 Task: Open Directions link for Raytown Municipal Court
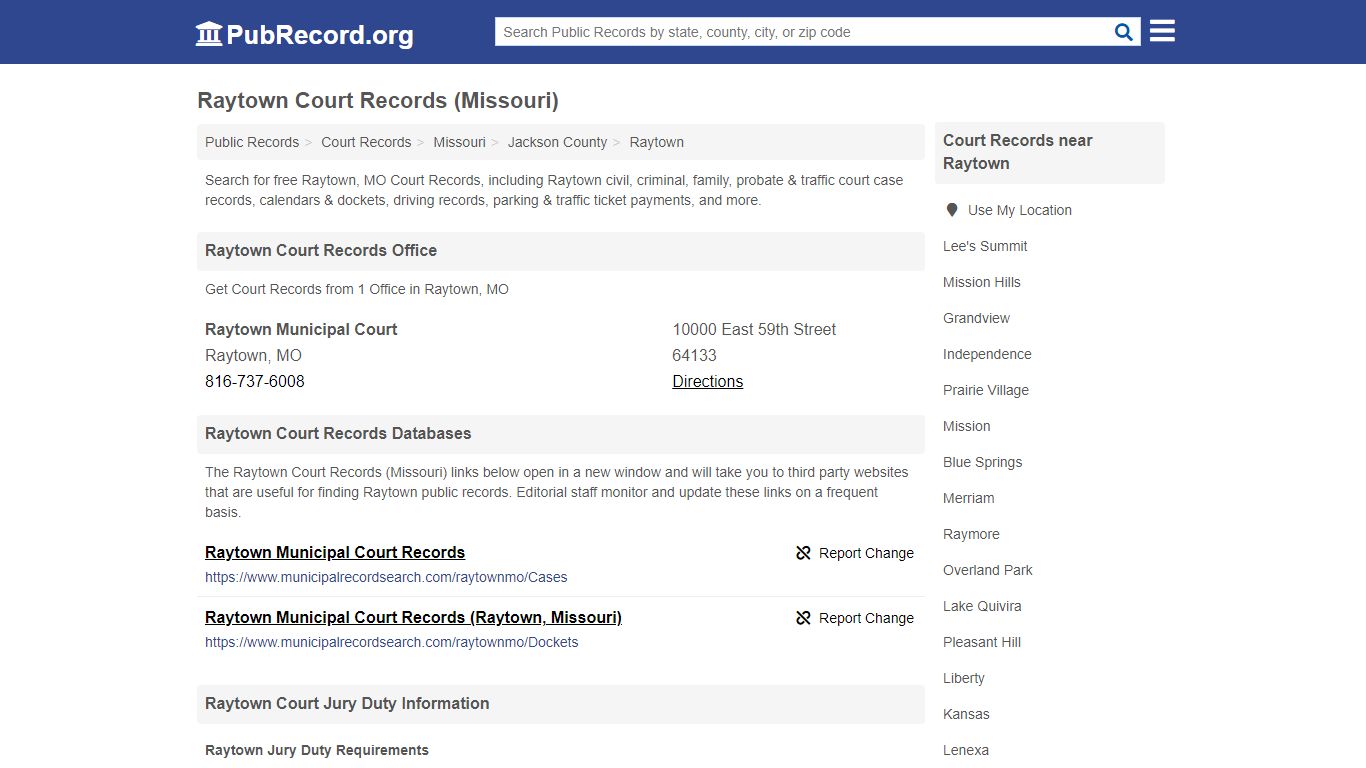(x=707, y=381)
